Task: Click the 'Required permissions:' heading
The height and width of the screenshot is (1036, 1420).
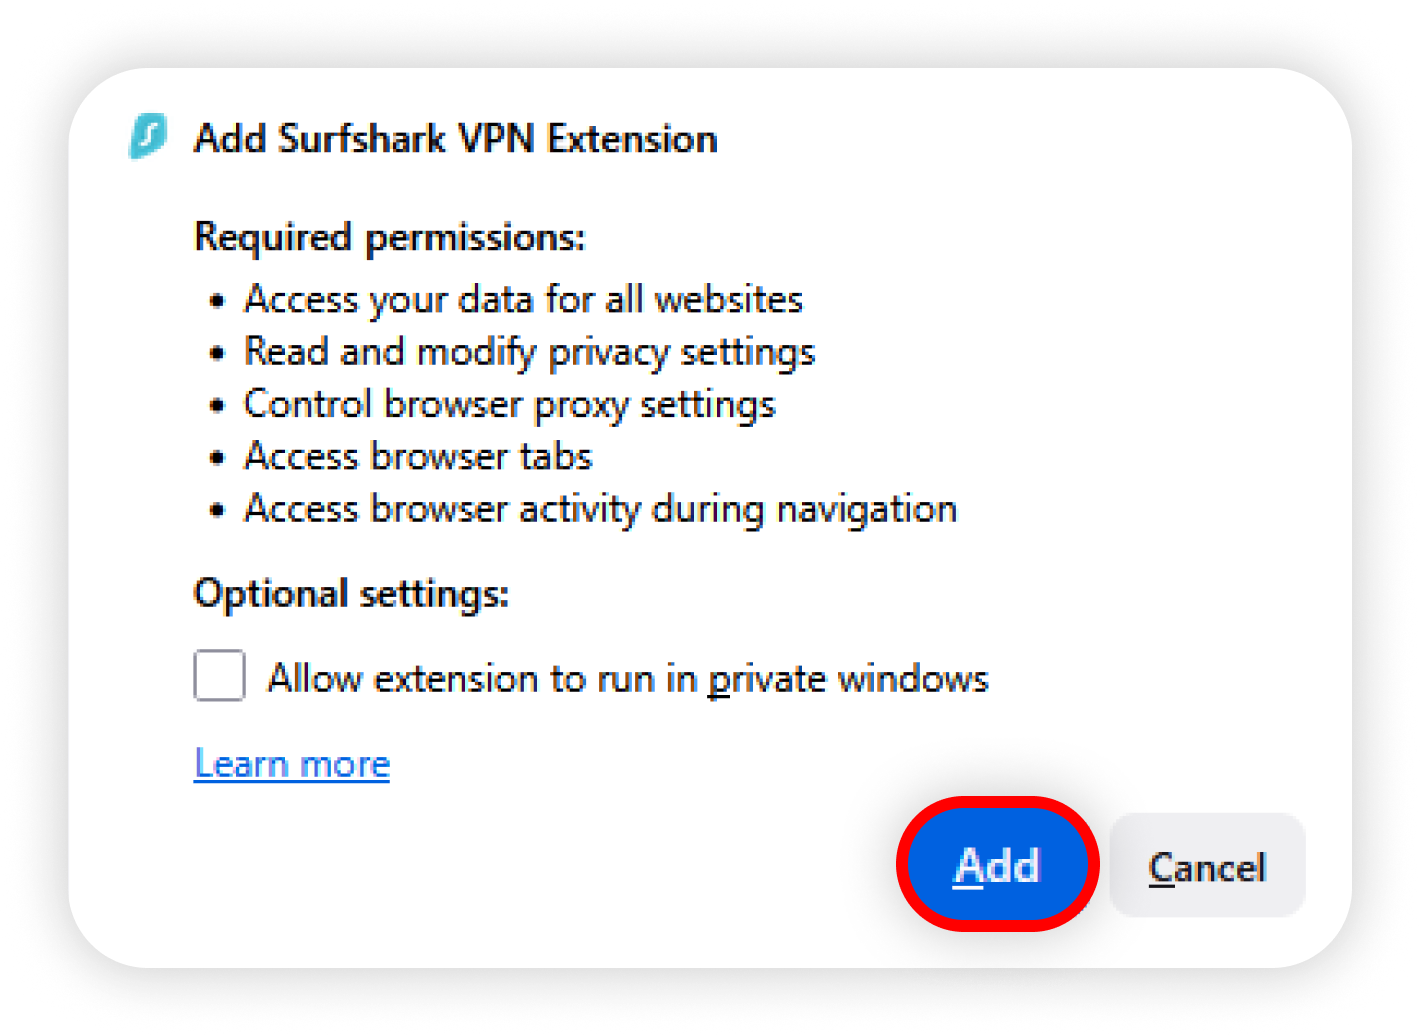Action: pos(389,237)
